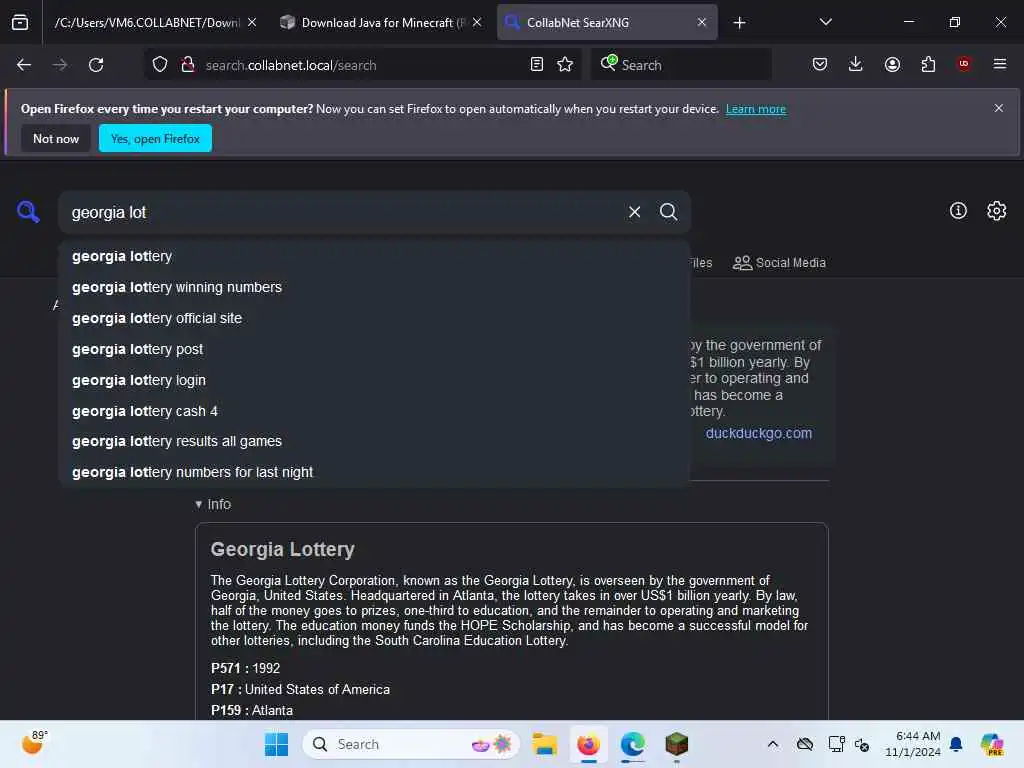The width and height of the screenshot is (1024, 768).
Task: Switch to the Downloads folder tab
Action: (x=147, y=22)
